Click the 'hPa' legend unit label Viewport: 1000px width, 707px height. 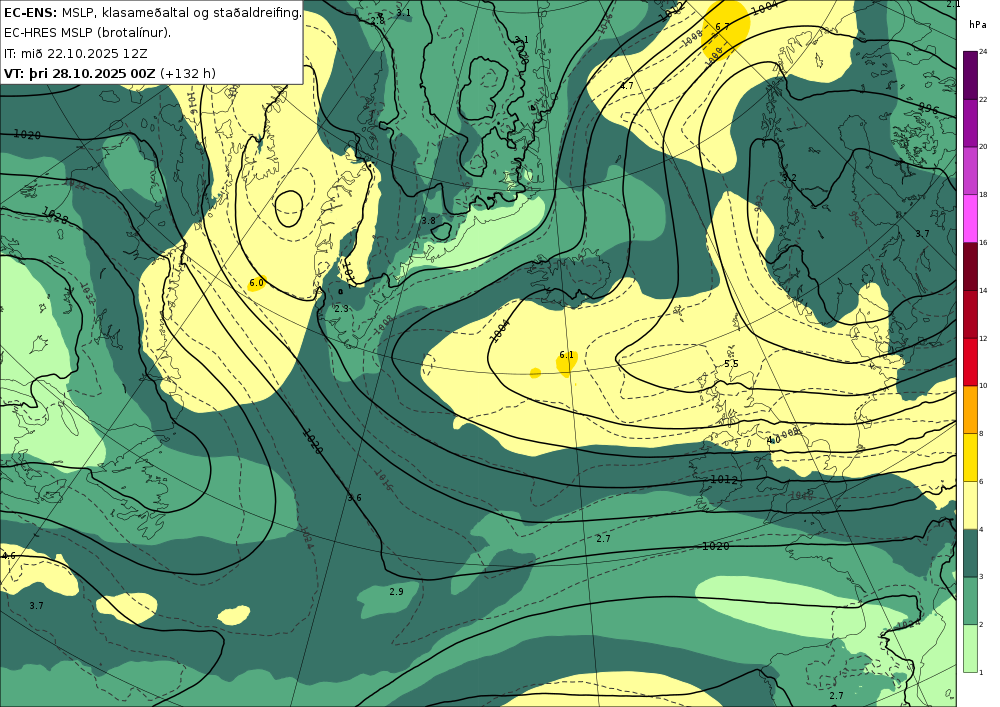click(977, 25)
